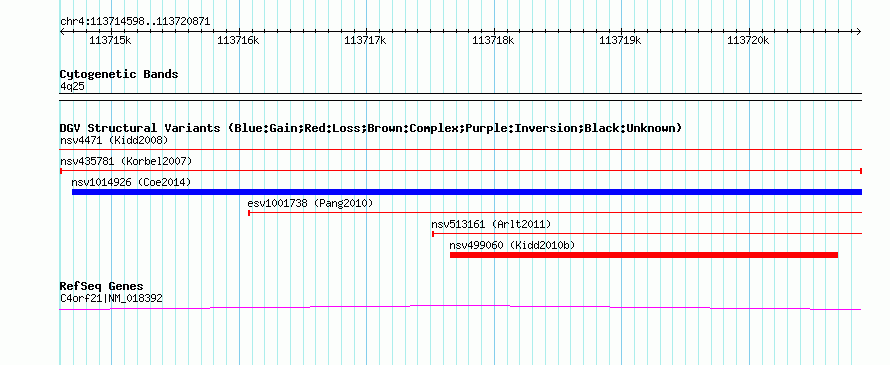The image size is (890, 365).
Task: Select the 113717k ruler tick label
Action: click(365, 40)
